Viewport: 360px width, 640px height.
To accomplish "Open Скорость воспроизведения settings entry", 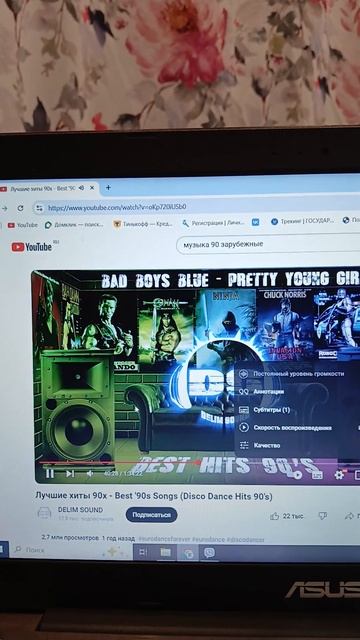I will (x=297, y=428).
